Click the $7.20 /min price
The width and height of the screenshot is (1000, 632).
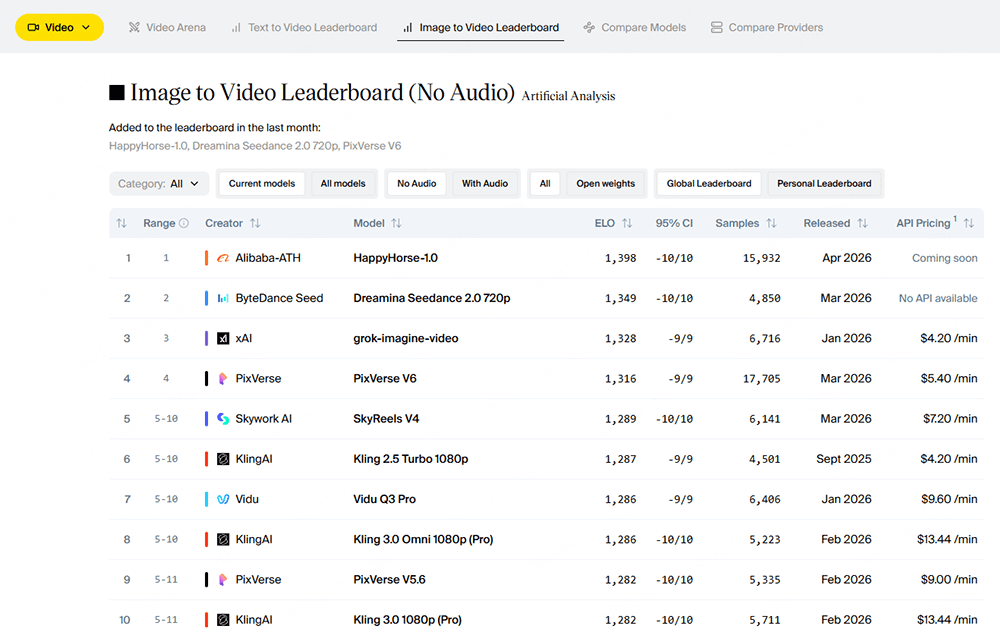(950, 419)
